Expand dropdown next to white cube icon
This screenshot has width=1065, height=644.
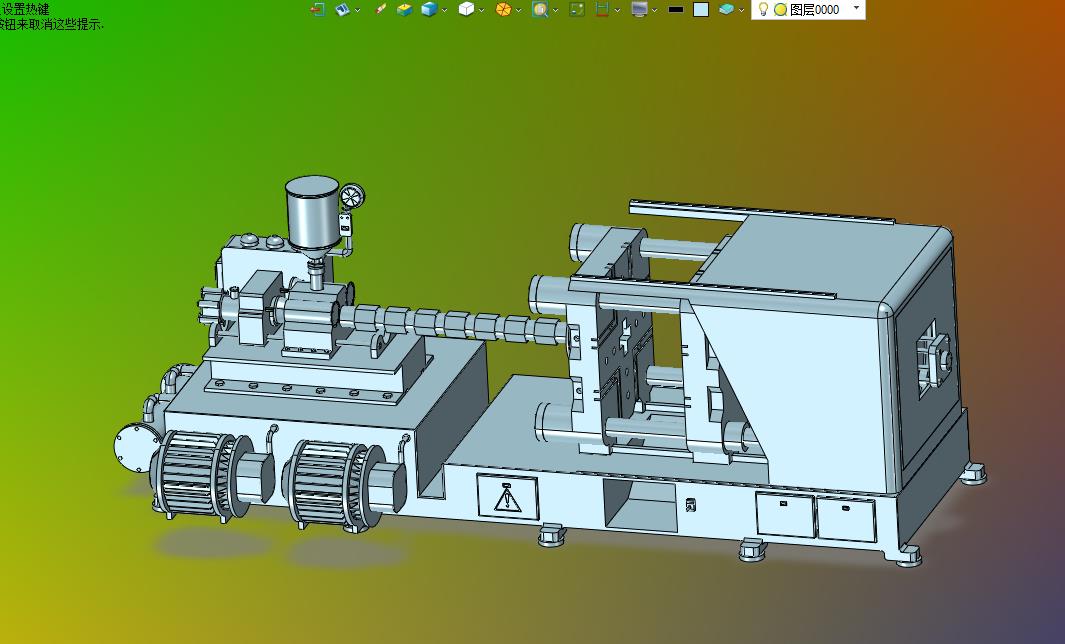point(481,10)
